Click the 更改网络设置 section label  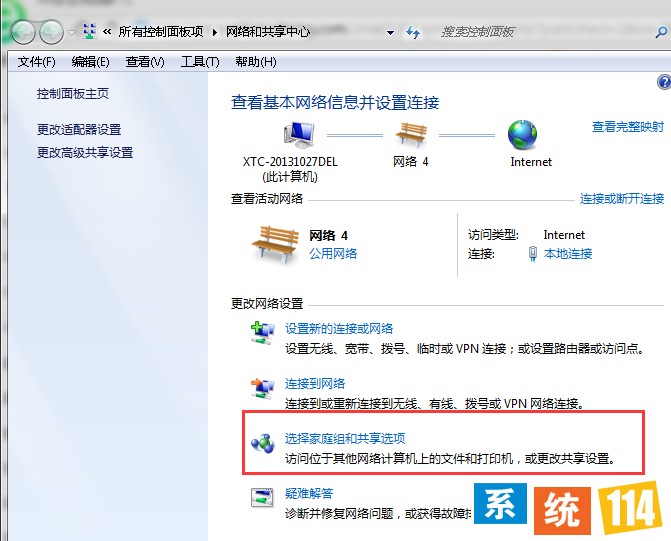(267, 303)
